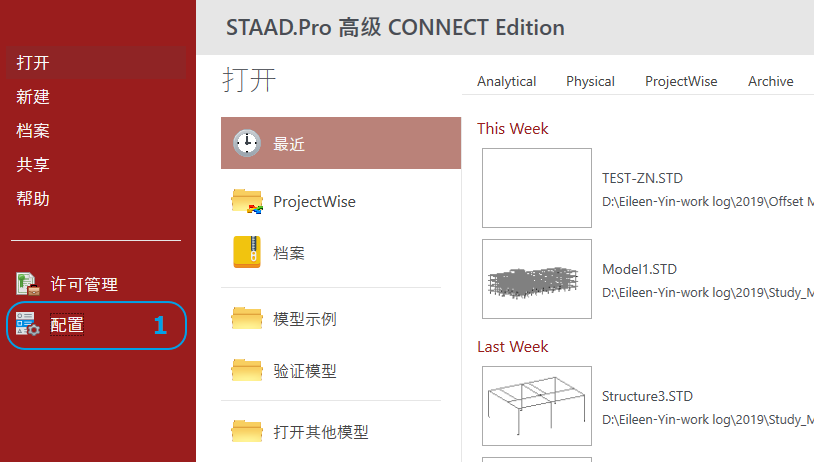Click the recent files clock icon
Image resolution: width=814 pixels, height=462 pixels.
point(246,144)
